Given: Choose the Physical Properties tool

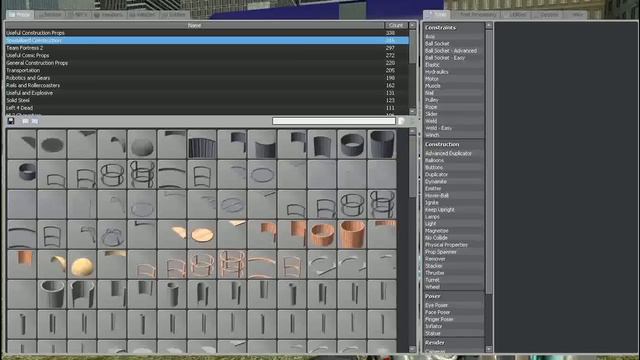Looking at the screenshot, I should (x=453, y=245).
